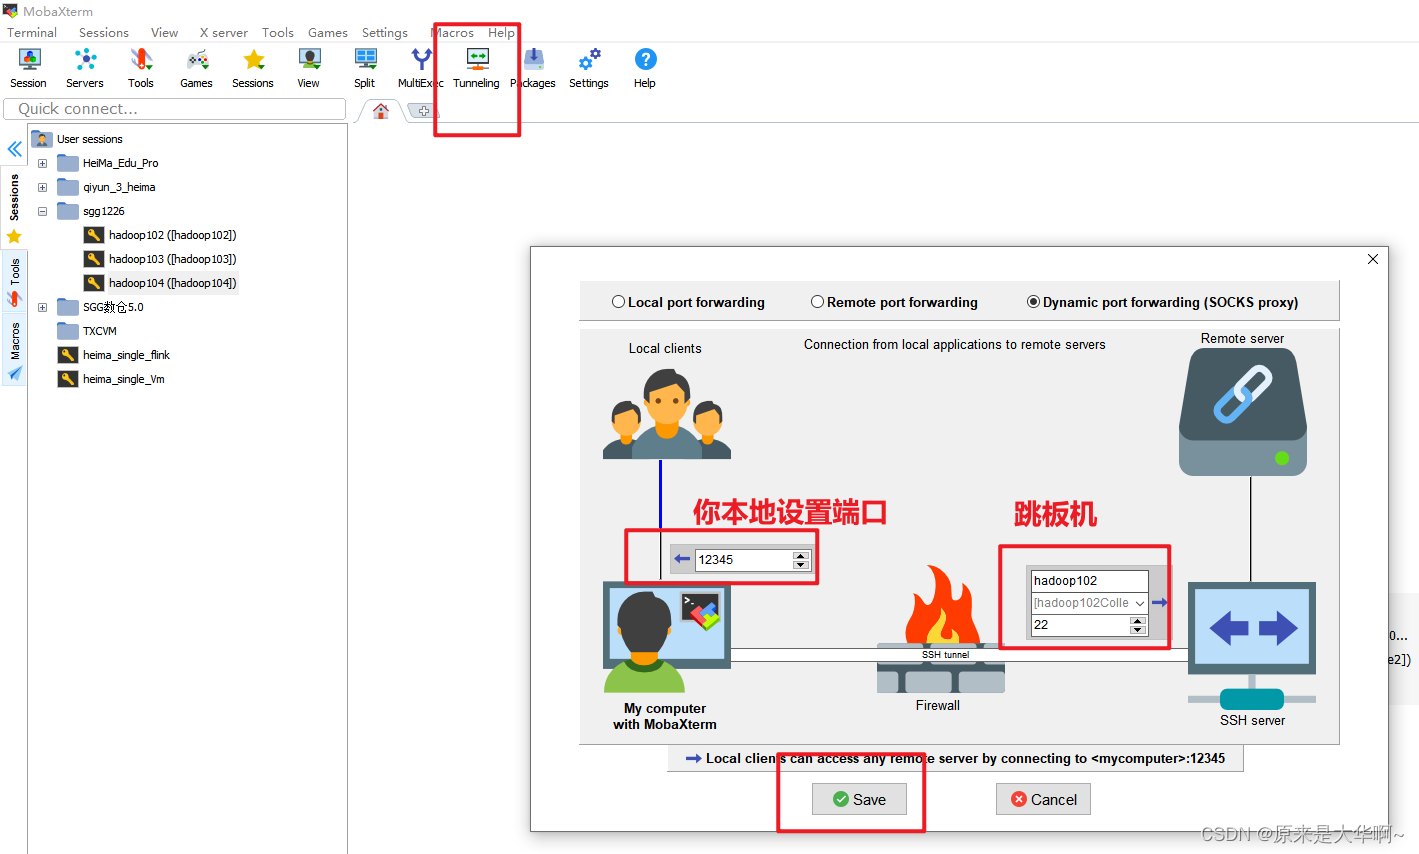The width and height of the screenshot is (1419, 854).
Task: Click the SSH server hadoop102 field
Action: coord(1089,581)
